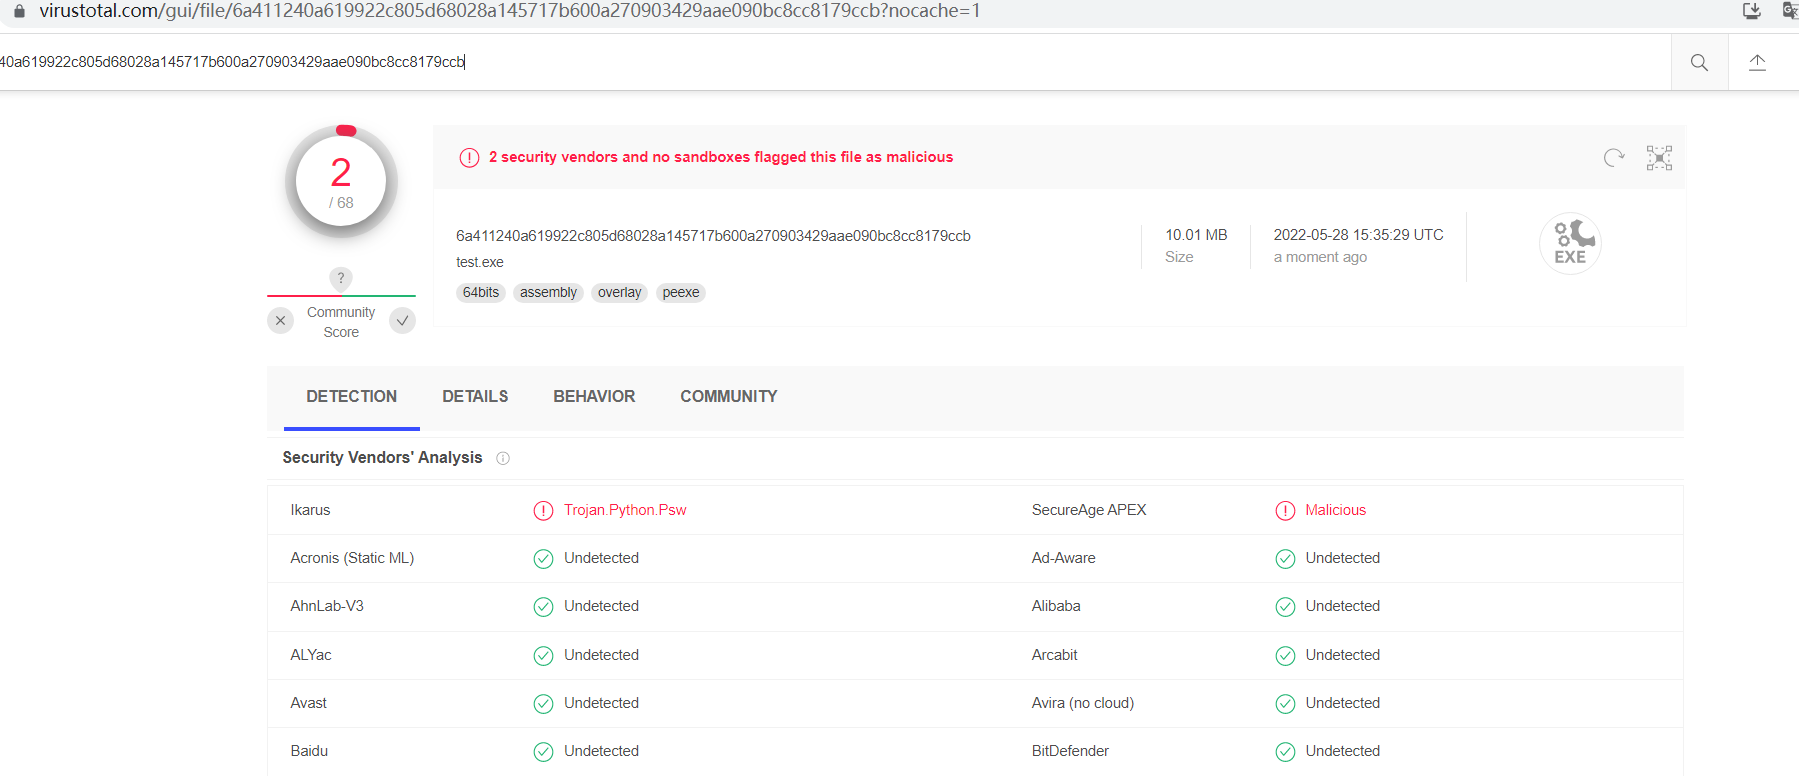Viewport: 1799px width, 776px height.
Task: Switch to the DETECTION tab
Action: tap(351, 397)
